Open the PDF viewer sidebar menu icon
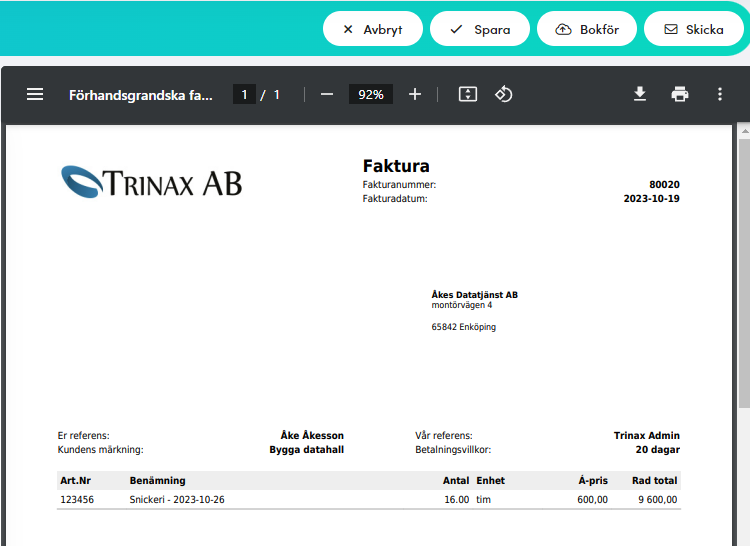The image size is (750, 546). click(35, 94)
